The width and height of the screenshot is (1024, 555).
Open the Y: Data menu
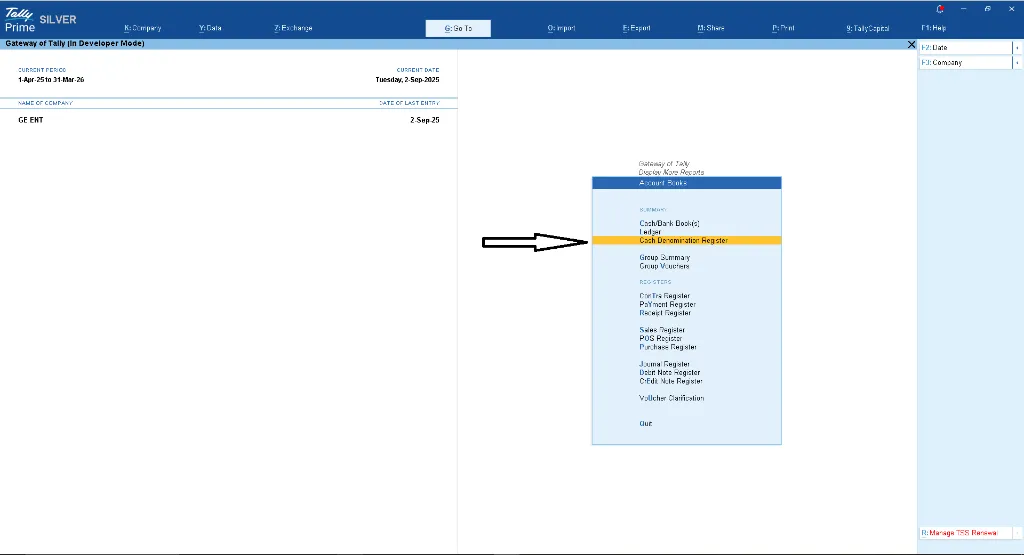210,28
